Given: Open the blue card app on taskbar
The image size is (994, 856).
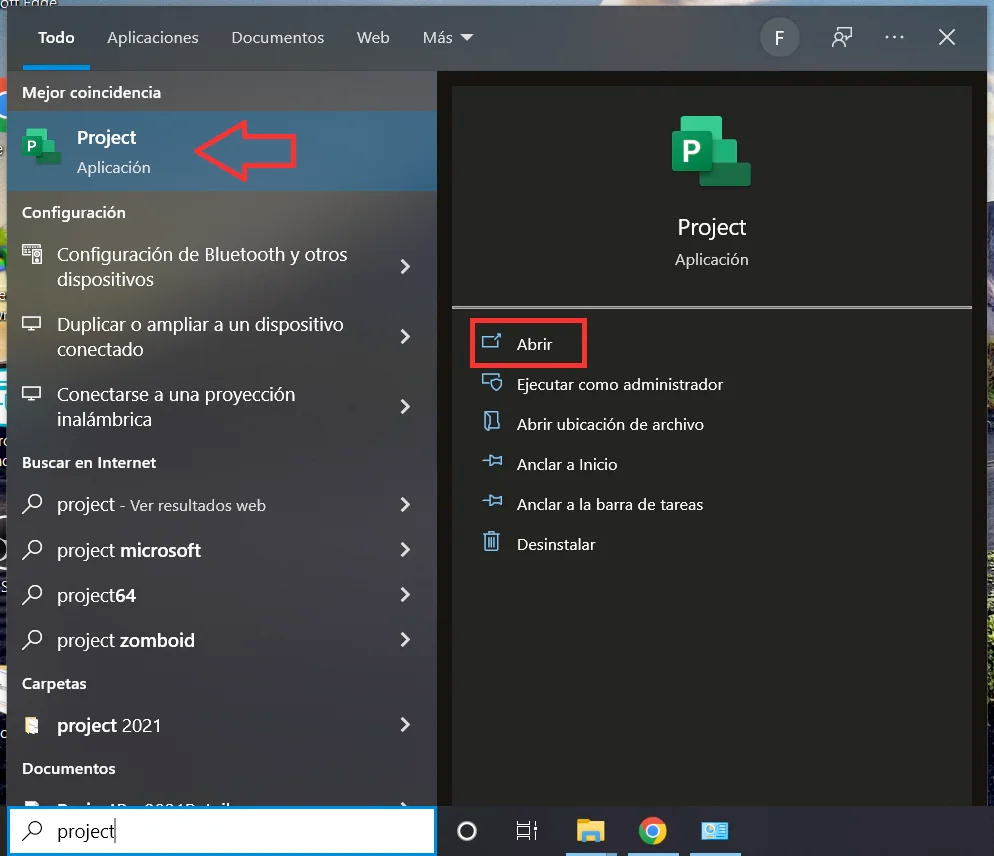Looking at the screenshot, I should coord(714,831).
